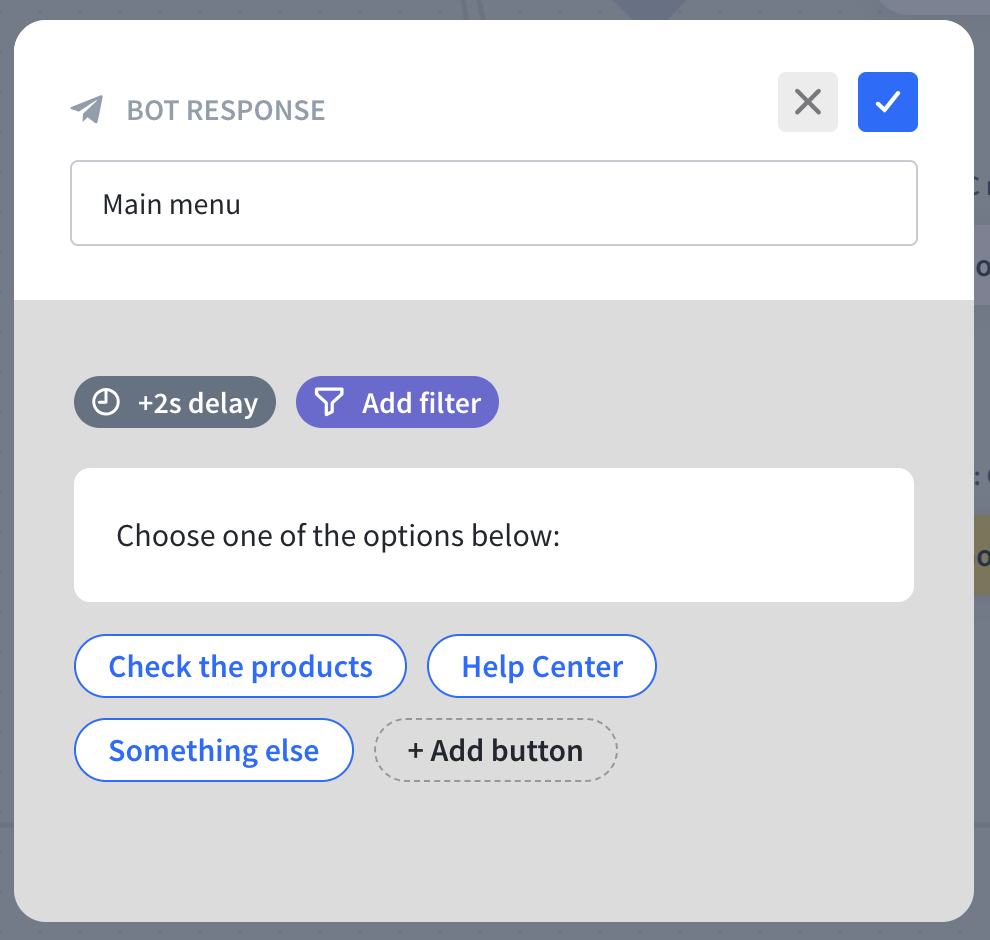Click the funnel icon in Add filter
The image size is (990, 940).
329,402
